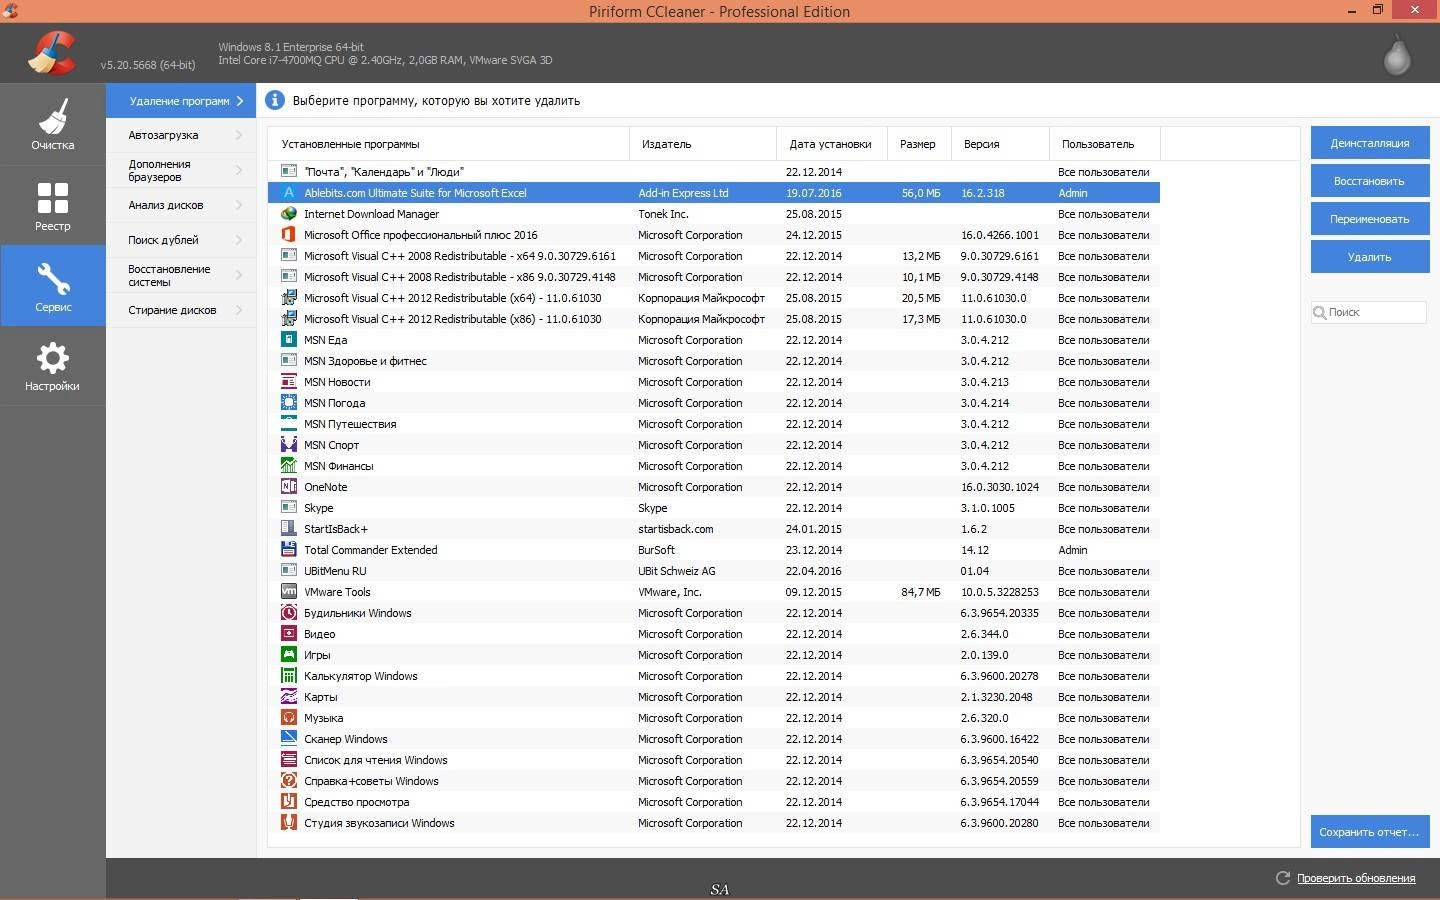The width and height of the screenshot is (1440, 900).
Task: Click the Будильники Windows icon
Action: coord(288,613)
